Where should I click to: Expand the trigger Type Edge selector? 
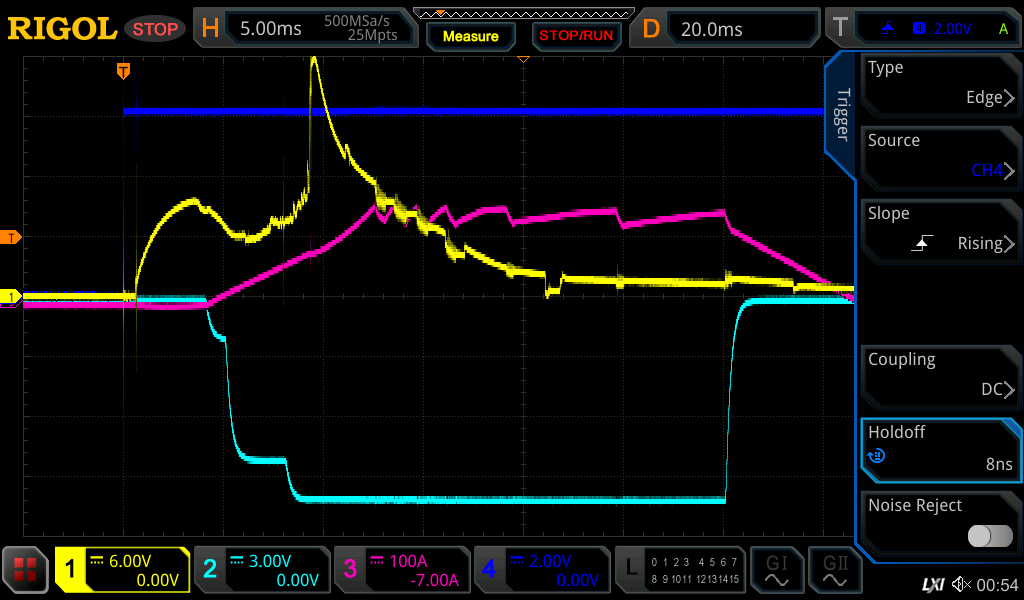pos(940,84)
